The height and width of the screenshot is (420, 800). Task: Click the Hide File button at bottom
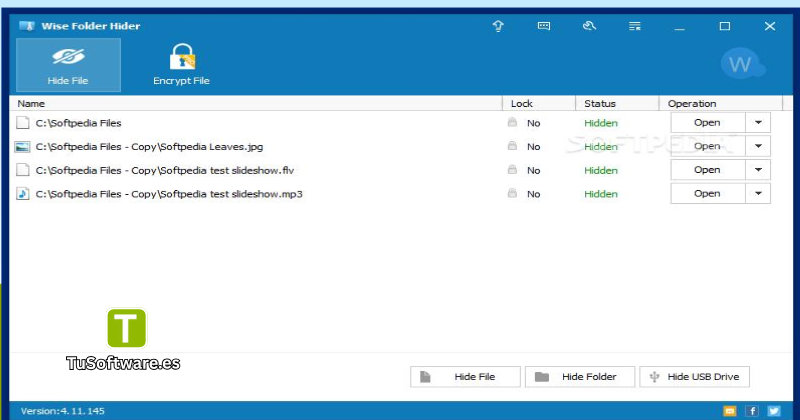tap(465, 377)
